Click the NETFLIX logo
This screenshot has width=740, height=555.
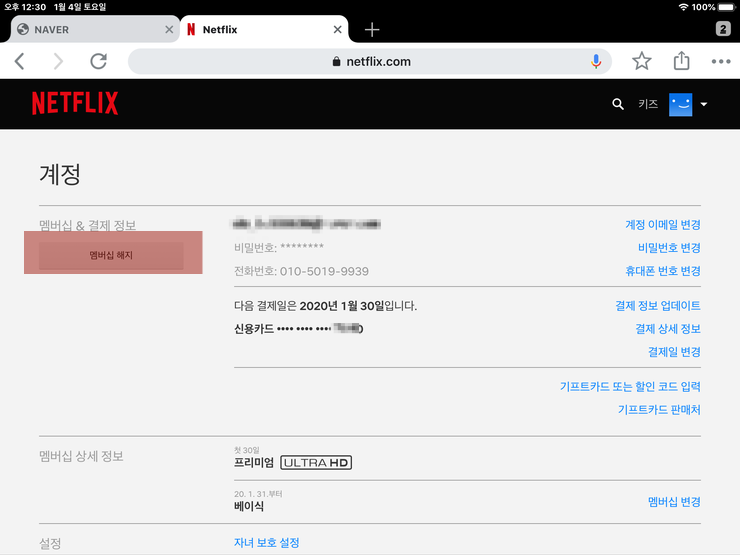click(x=75, y=103)
